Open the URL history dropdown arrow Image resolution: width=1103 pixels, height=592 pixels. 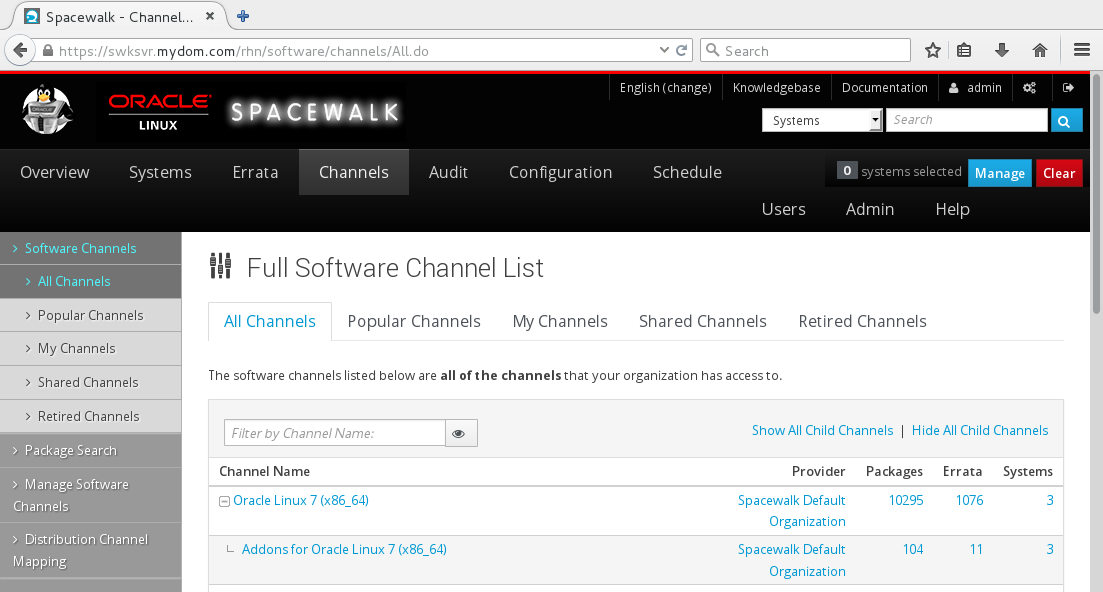click(663, 51)
